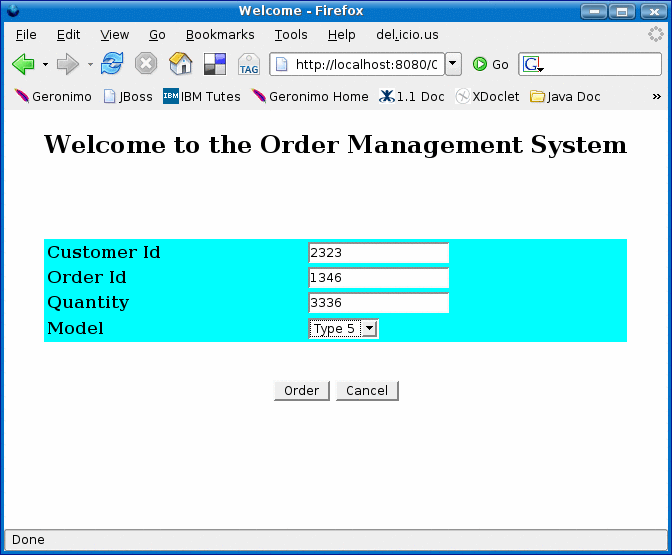Click the Order button
Screen dimensions: 672x555
click(x=302, y=391)
